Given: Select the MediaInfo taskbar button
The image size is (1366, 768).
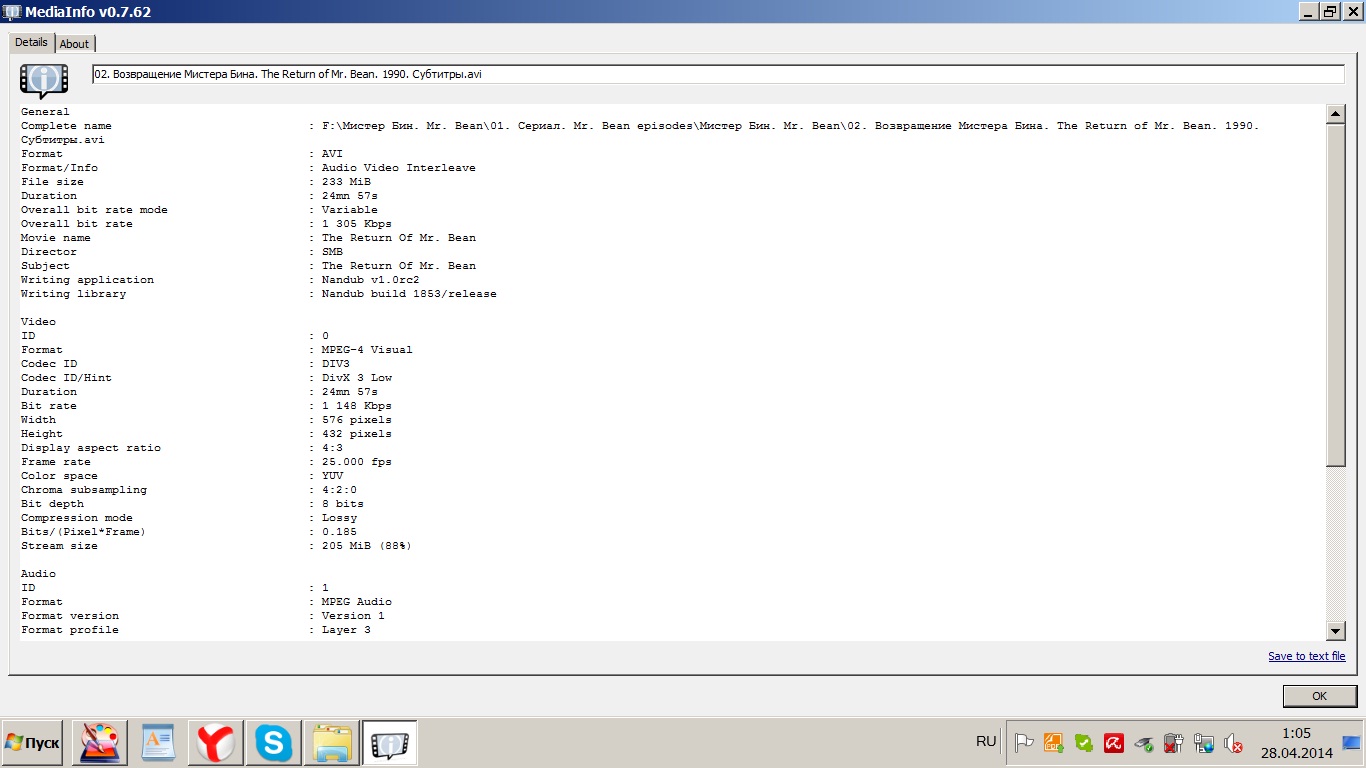Looking at the screenshot, I should (x=389, y=743).
